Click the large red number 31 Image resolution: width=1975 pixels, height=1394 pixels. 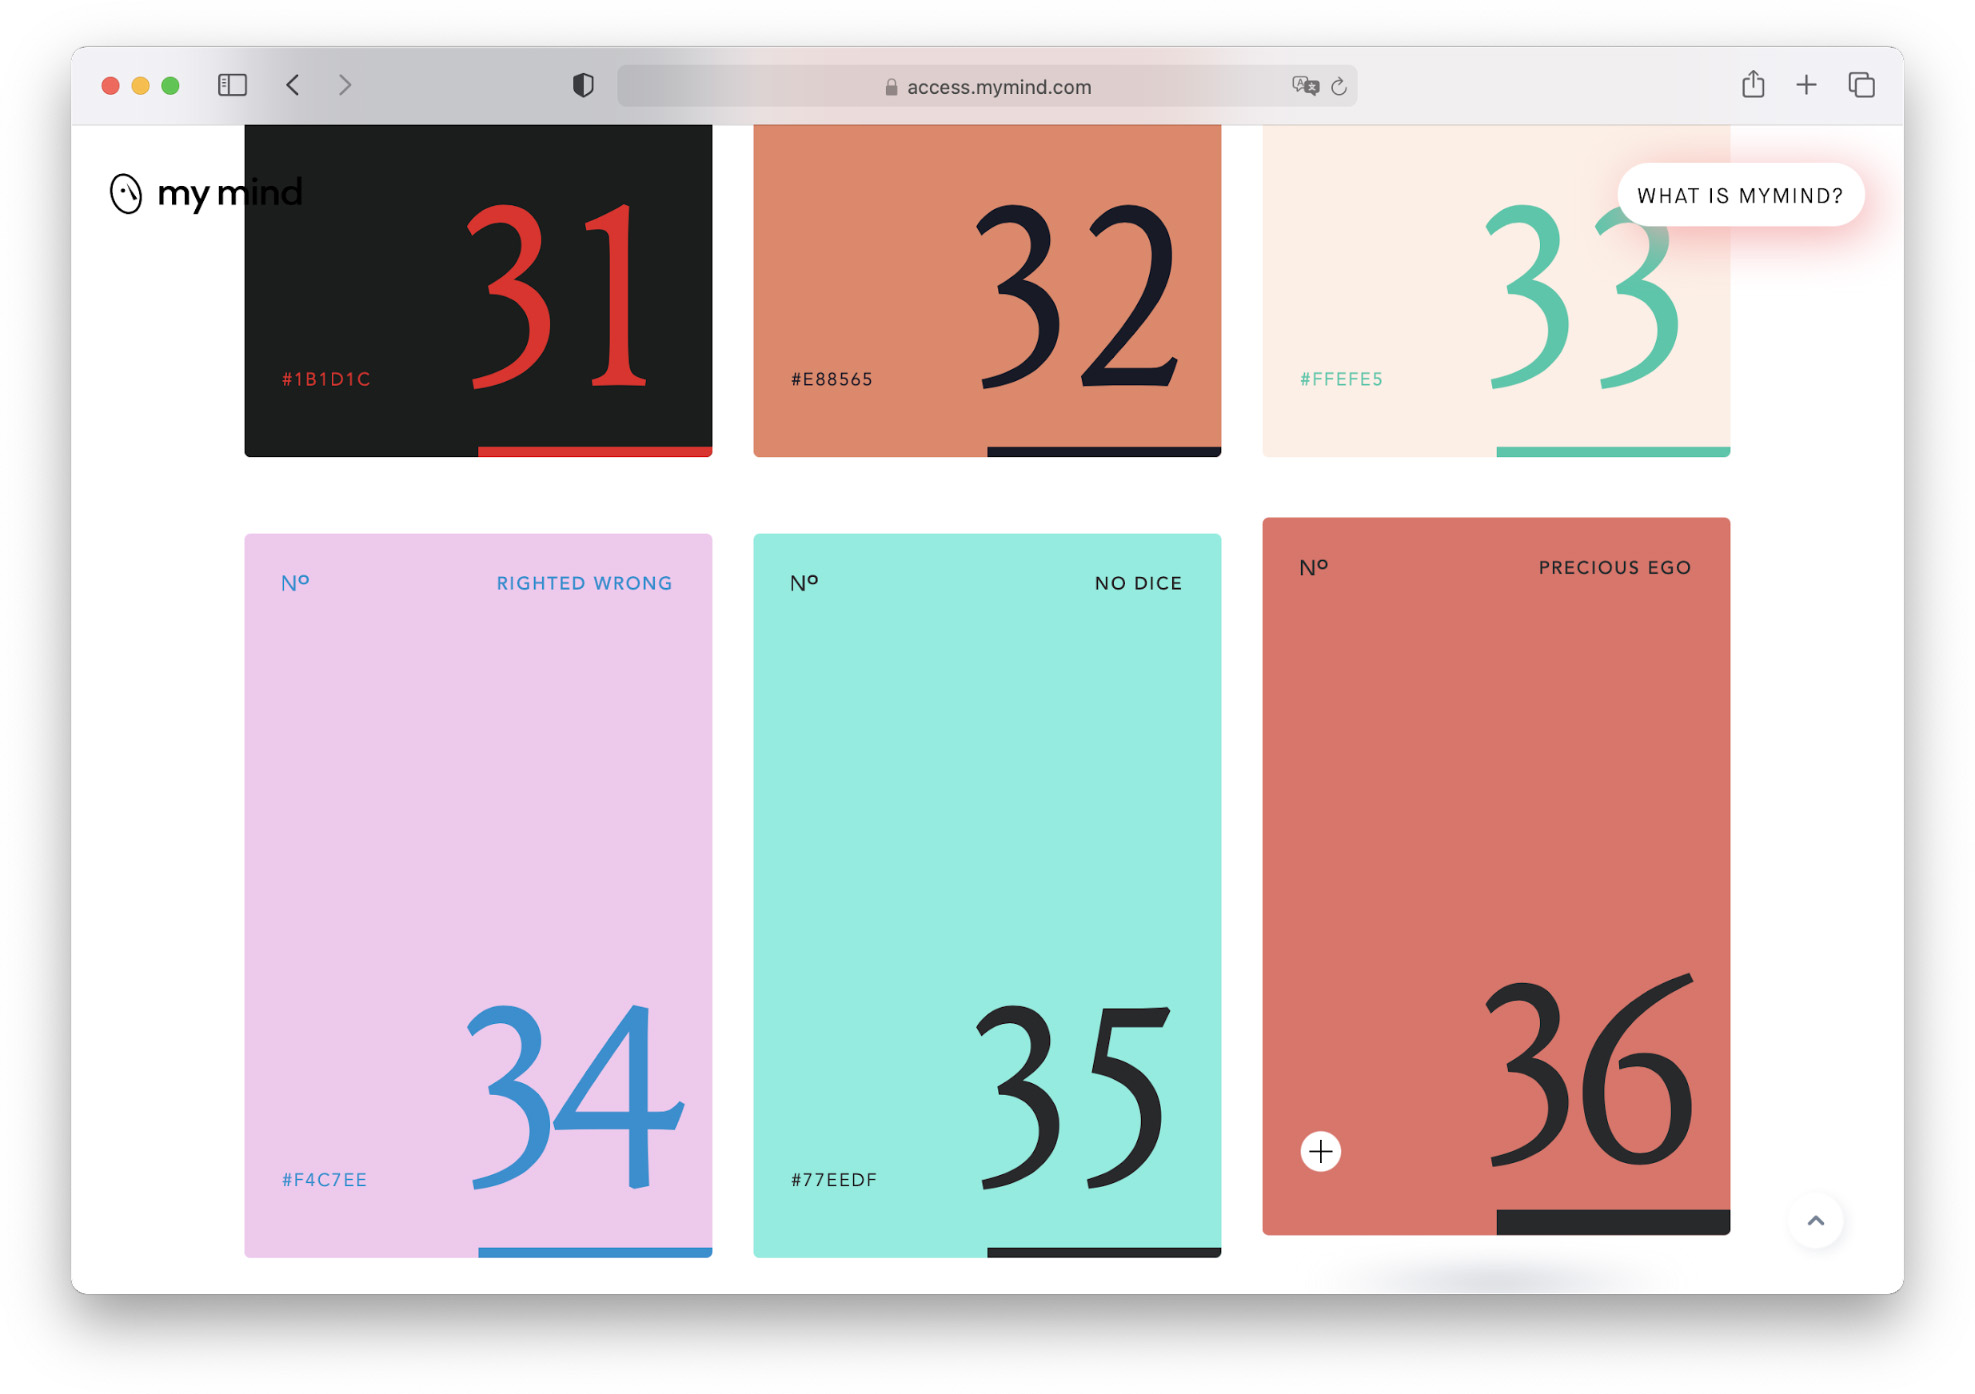558,295
